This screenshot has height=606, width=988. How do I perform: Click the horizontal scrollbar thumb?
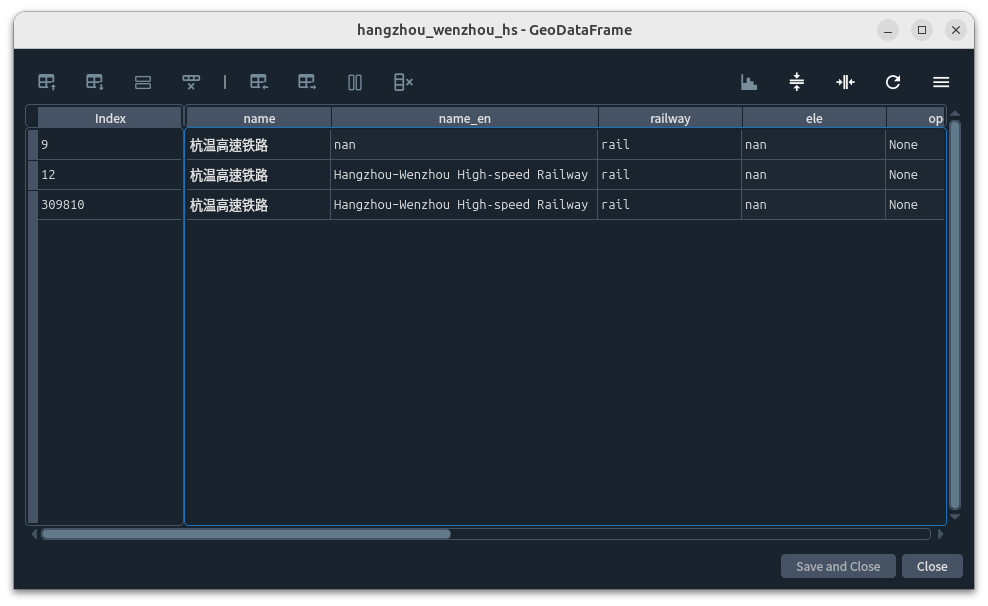pos(246,534)
